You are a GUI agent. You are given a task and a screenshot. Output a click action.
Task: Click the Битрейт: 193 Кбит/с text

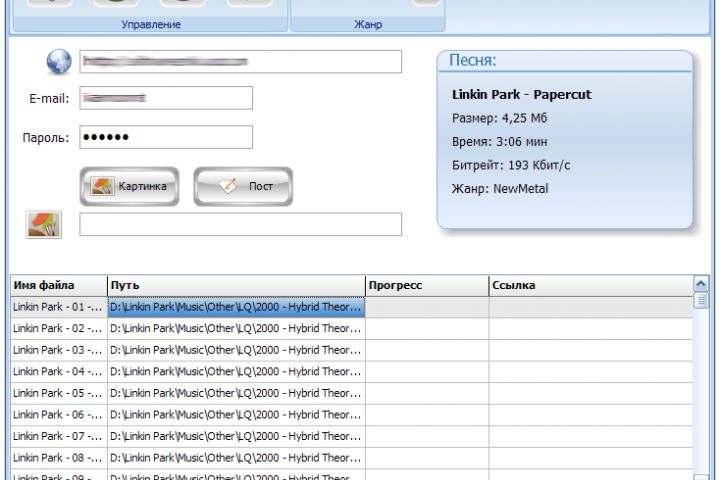tap(511, 165)
